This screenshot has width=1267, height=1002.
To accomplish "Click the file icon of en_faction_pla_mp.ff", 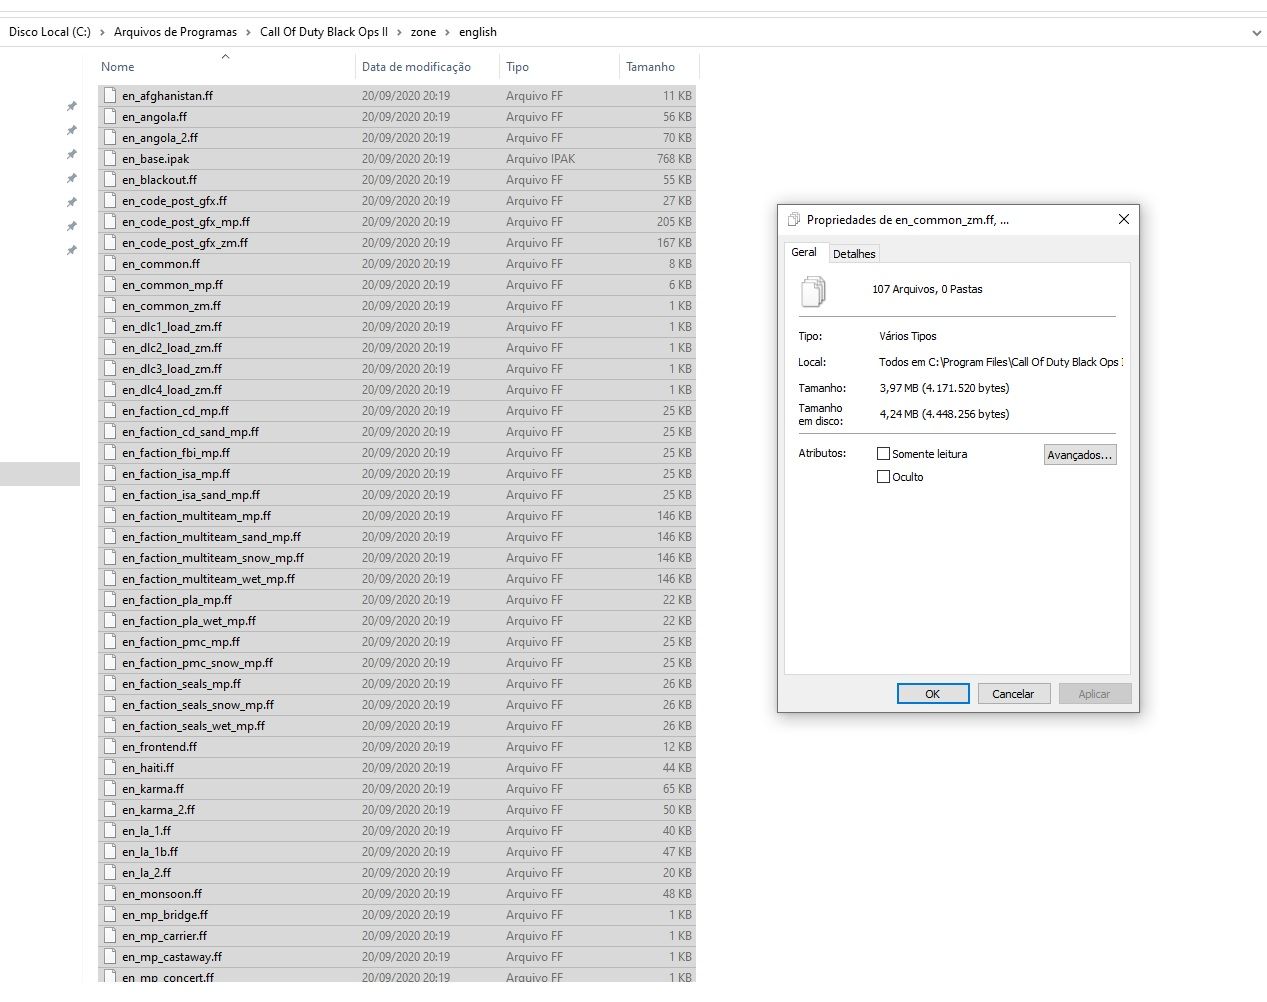I will (x=110, y=600).
